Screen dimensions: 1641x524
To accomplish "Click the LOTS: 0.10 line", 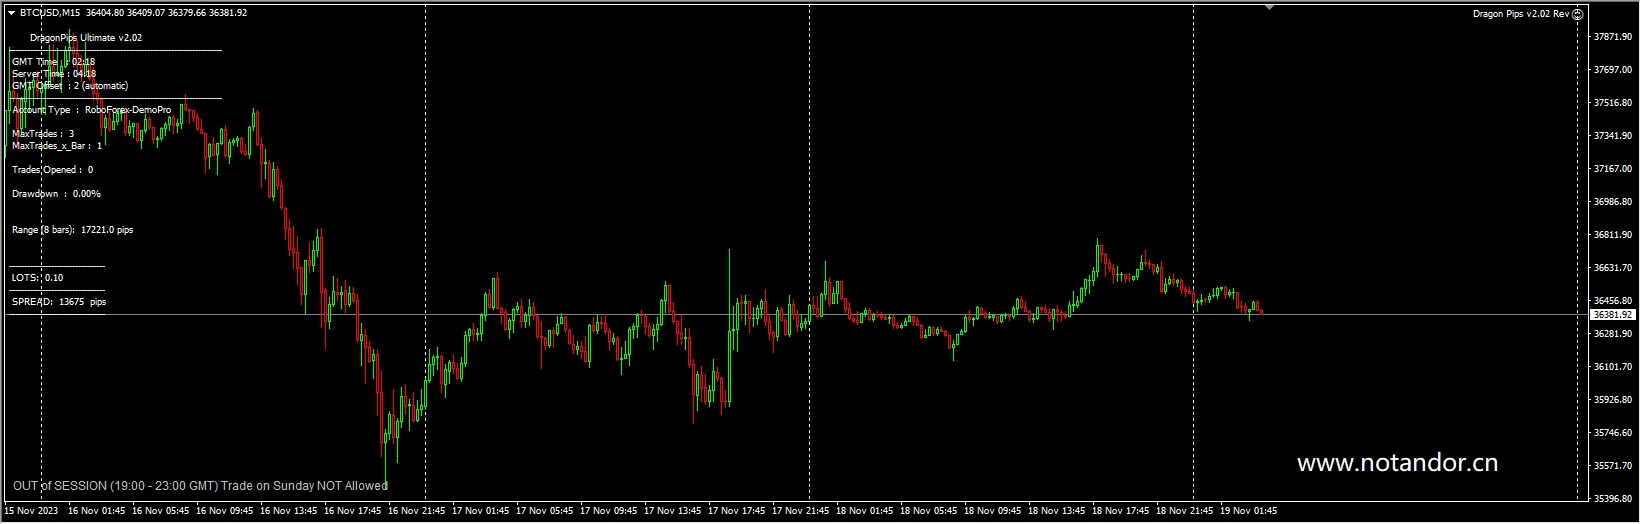I will [38, 278].
